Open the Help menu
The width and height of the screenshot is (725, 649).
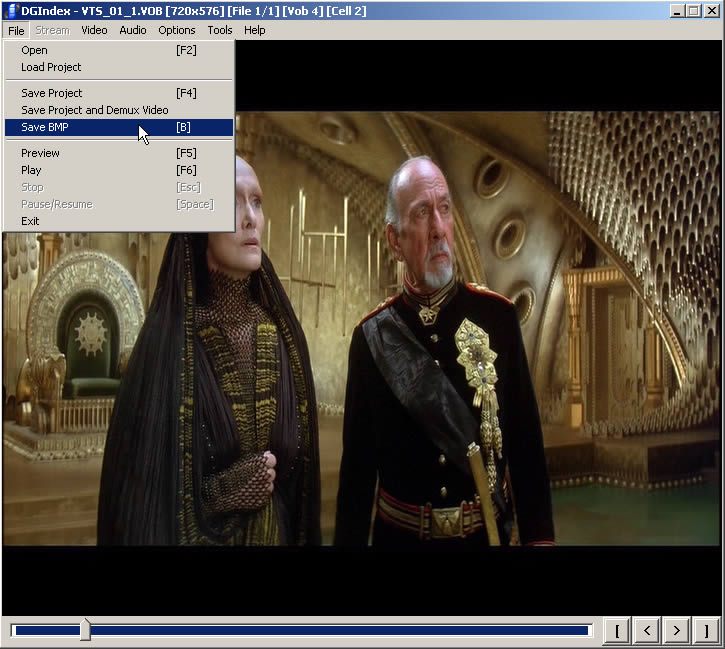click(255, 31)
